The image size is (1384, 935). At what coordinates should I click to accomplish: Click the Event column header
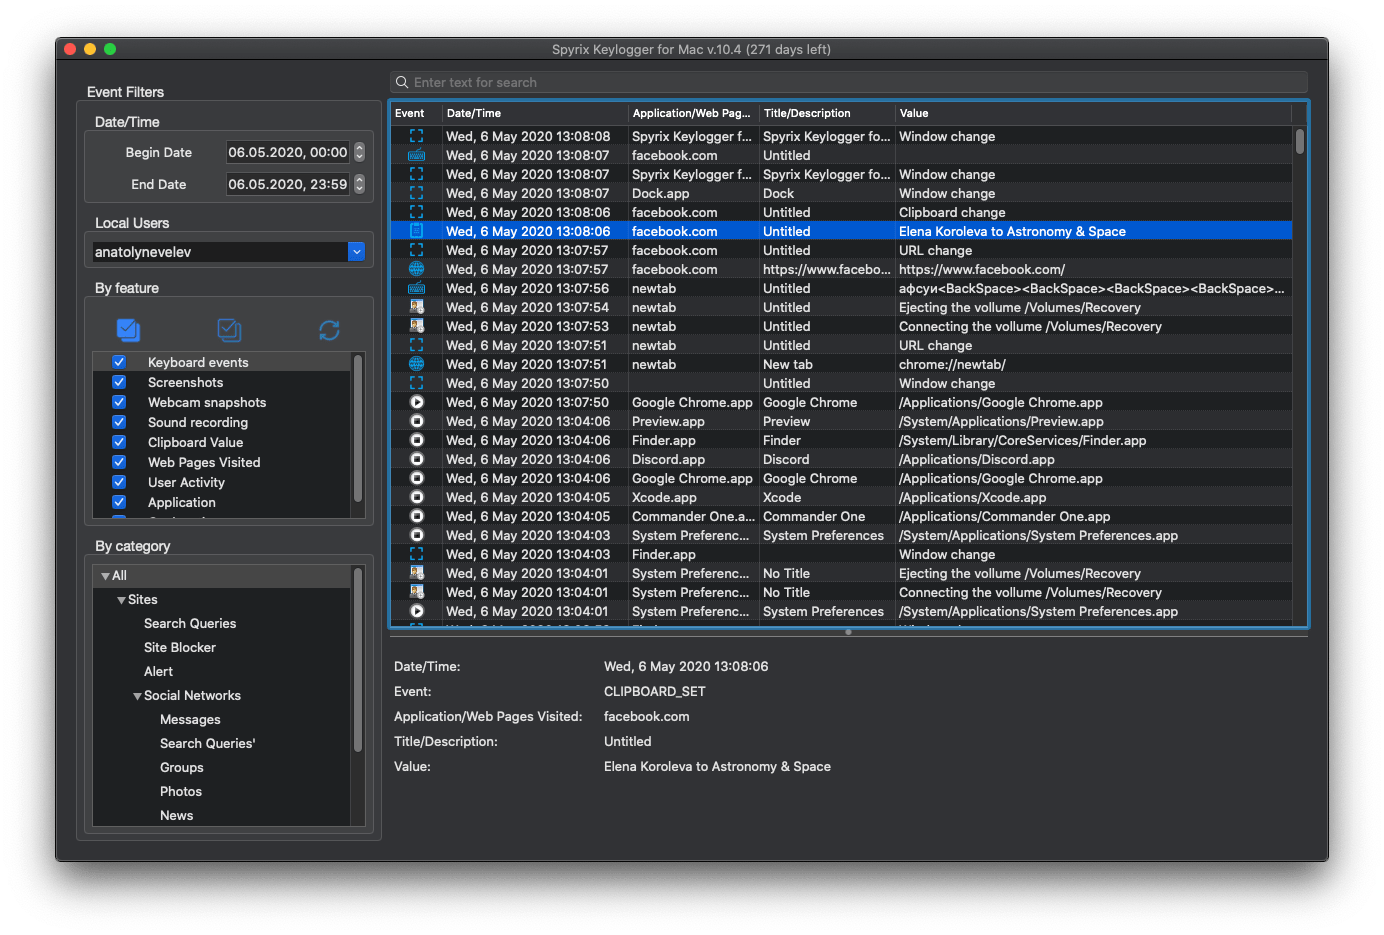(x=416, y=113)
